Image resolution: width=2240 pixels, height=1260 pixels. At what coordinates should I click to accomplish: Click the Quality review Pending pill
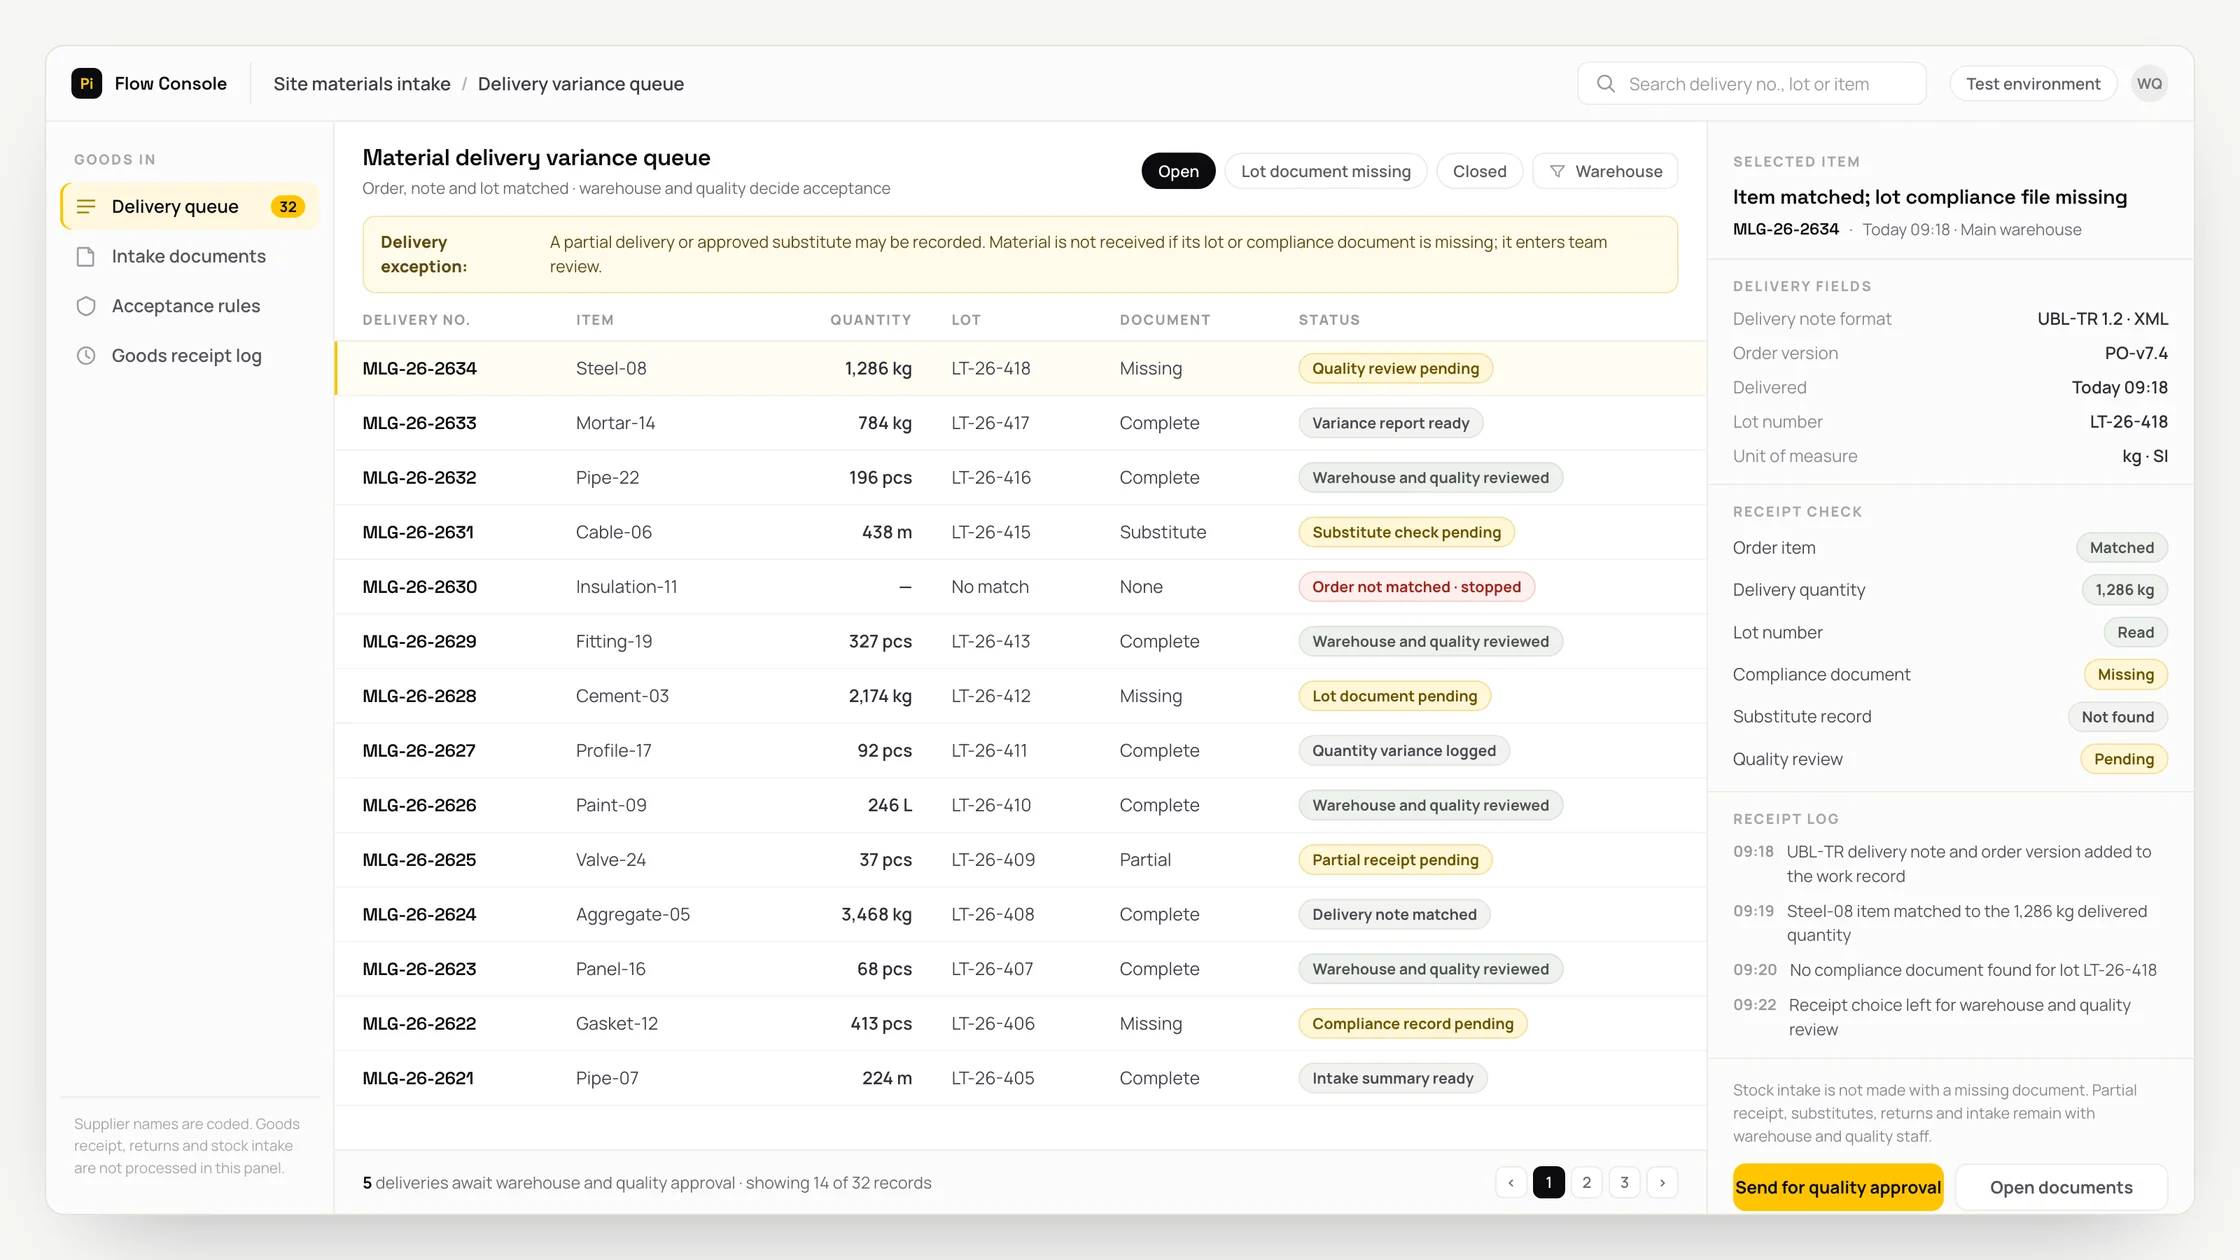click(x=2123, y=760)
